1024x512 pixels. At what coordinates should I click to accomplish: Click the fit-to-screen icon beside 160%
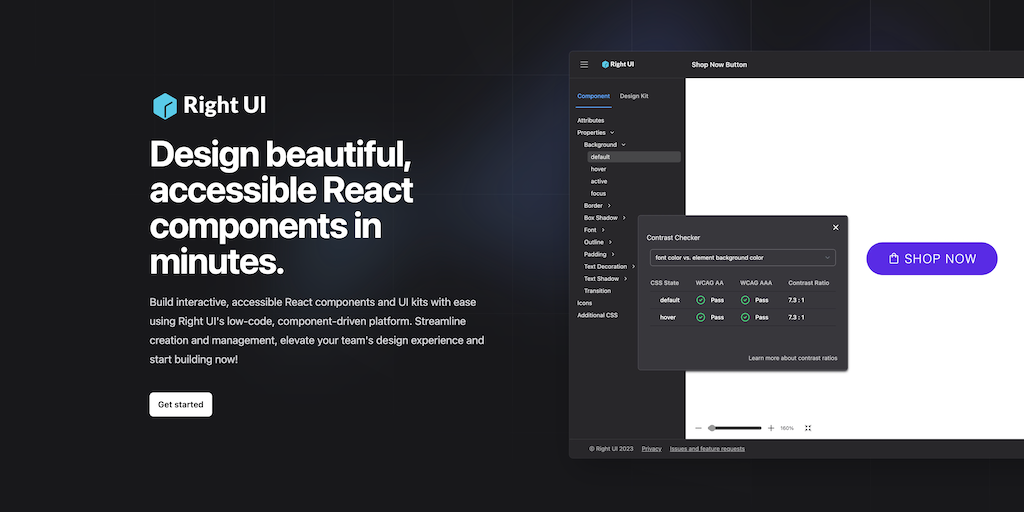tap(808, 428)
